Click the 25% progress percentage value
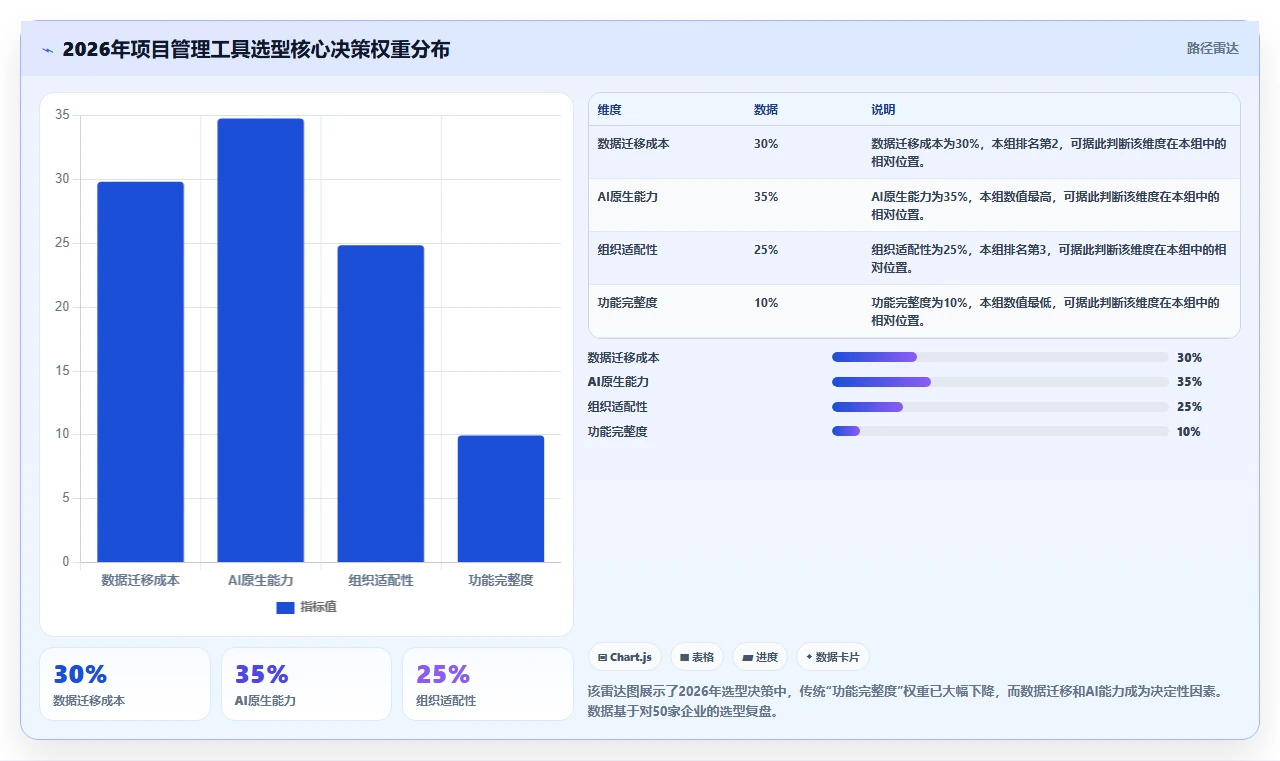Image resolution: width=1280 pixels, height=761 pixels. tap(1189, 407)
